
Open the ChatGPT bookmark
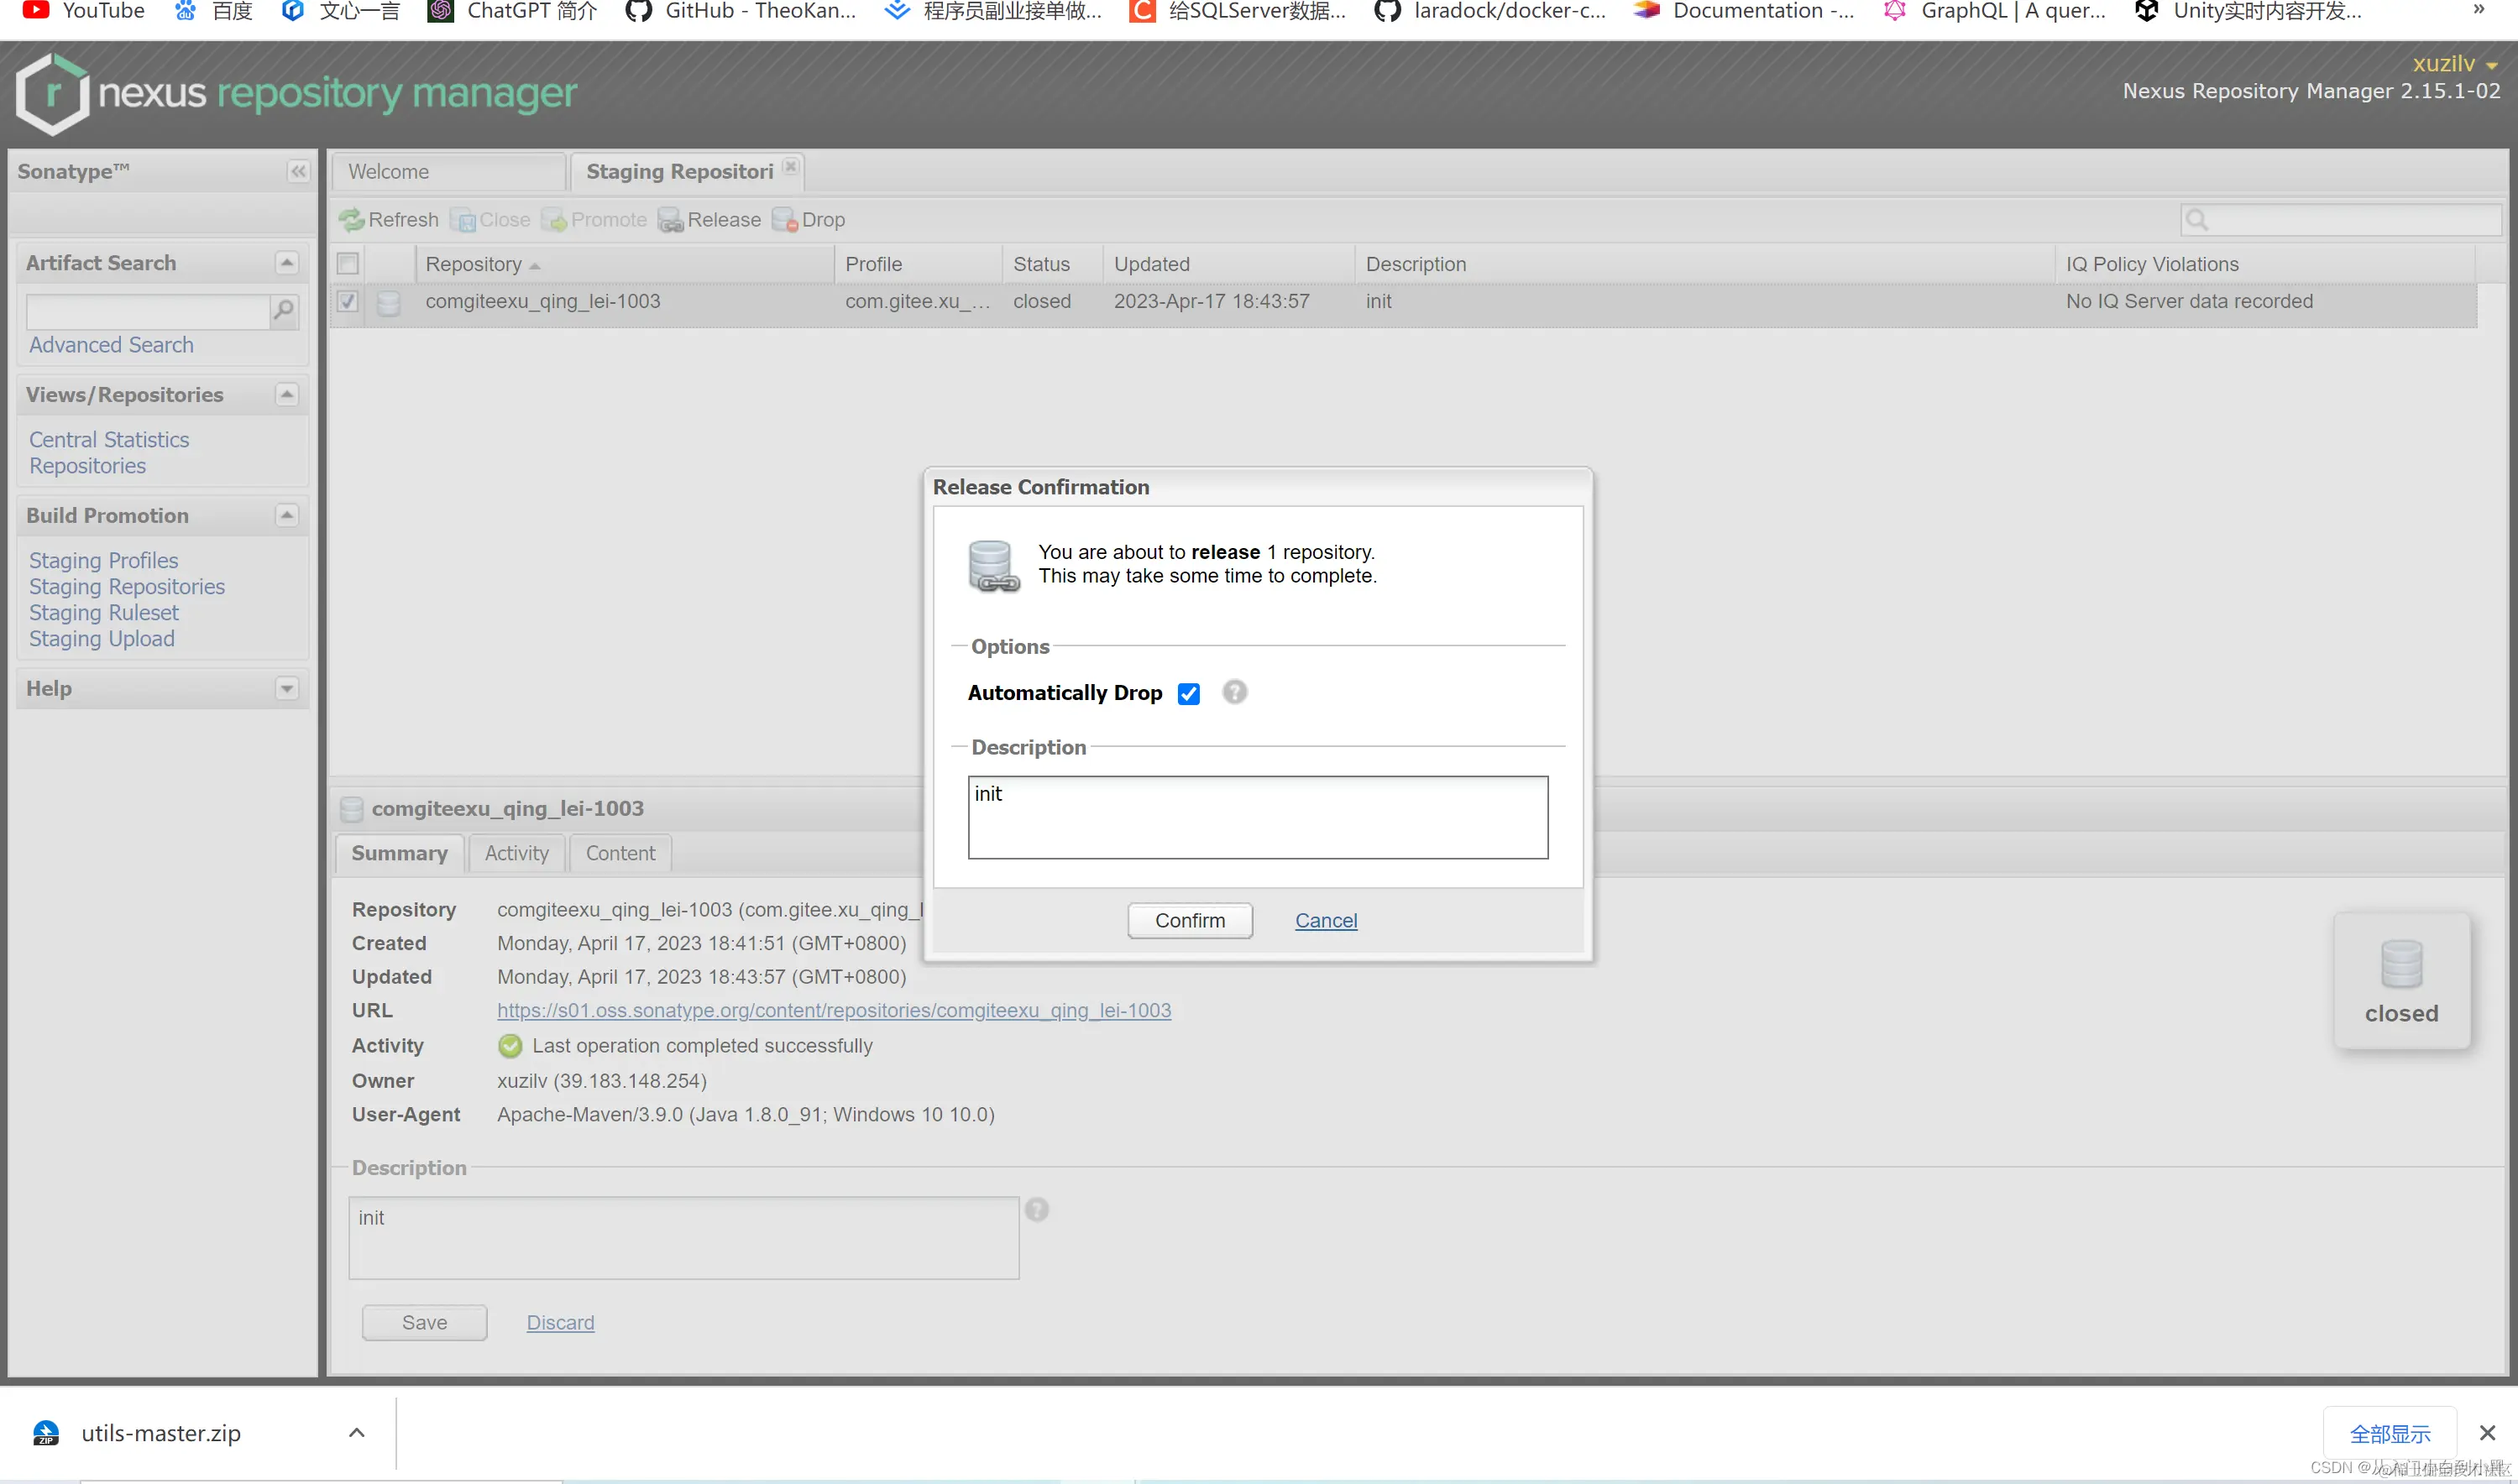click(512, 11)
